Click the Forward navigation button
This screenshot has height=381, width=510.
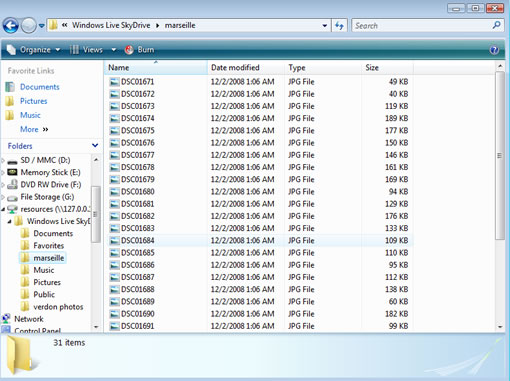tap(28, 25)
